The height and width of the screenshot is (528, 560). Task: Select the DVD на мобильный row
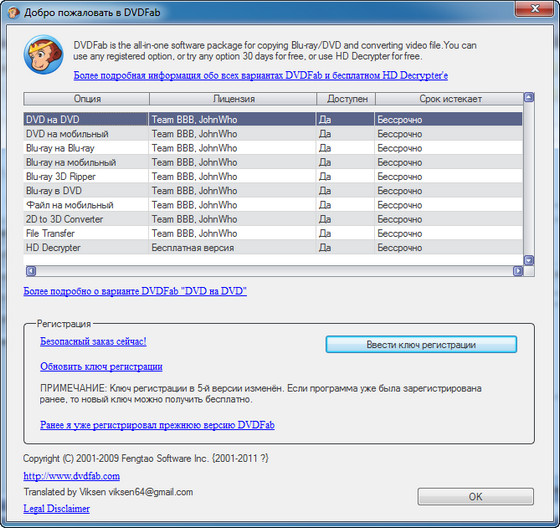273,134
